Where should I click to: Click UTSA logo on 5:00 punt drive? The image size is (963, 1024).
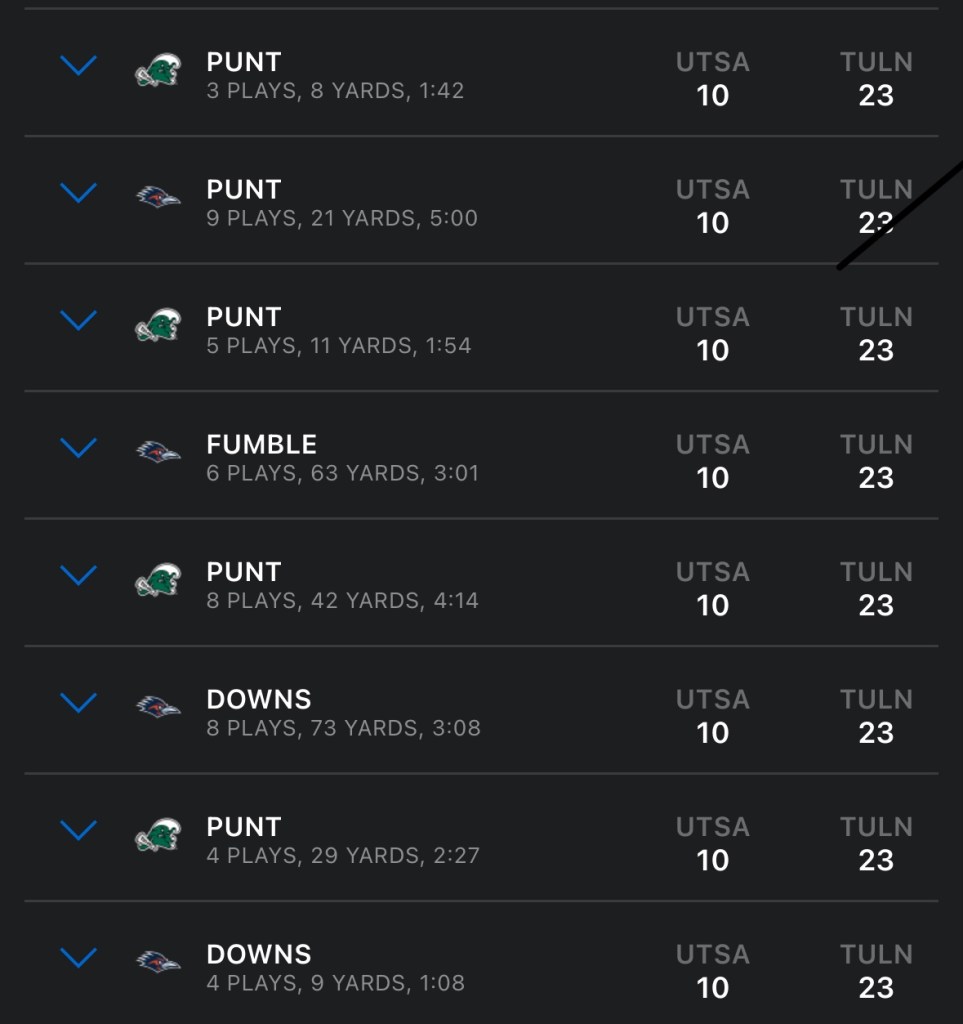point(158,197)
